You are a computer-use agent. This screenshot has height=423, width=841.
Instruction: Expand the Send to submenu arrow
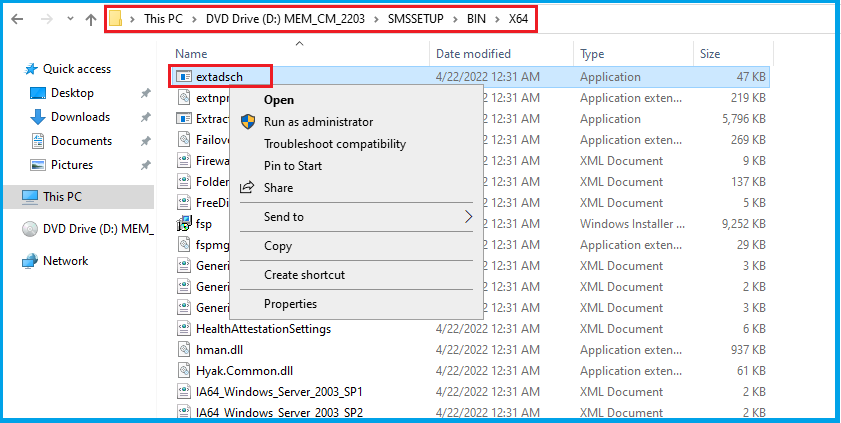[x=468, y=217]
